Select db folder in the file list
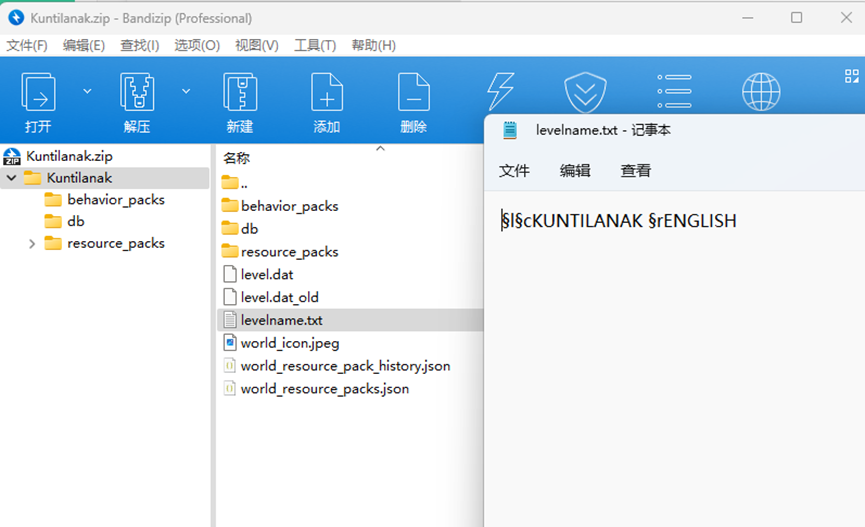Image resolution: width=865 pixels, height=527 pixels. pos(249,228)
